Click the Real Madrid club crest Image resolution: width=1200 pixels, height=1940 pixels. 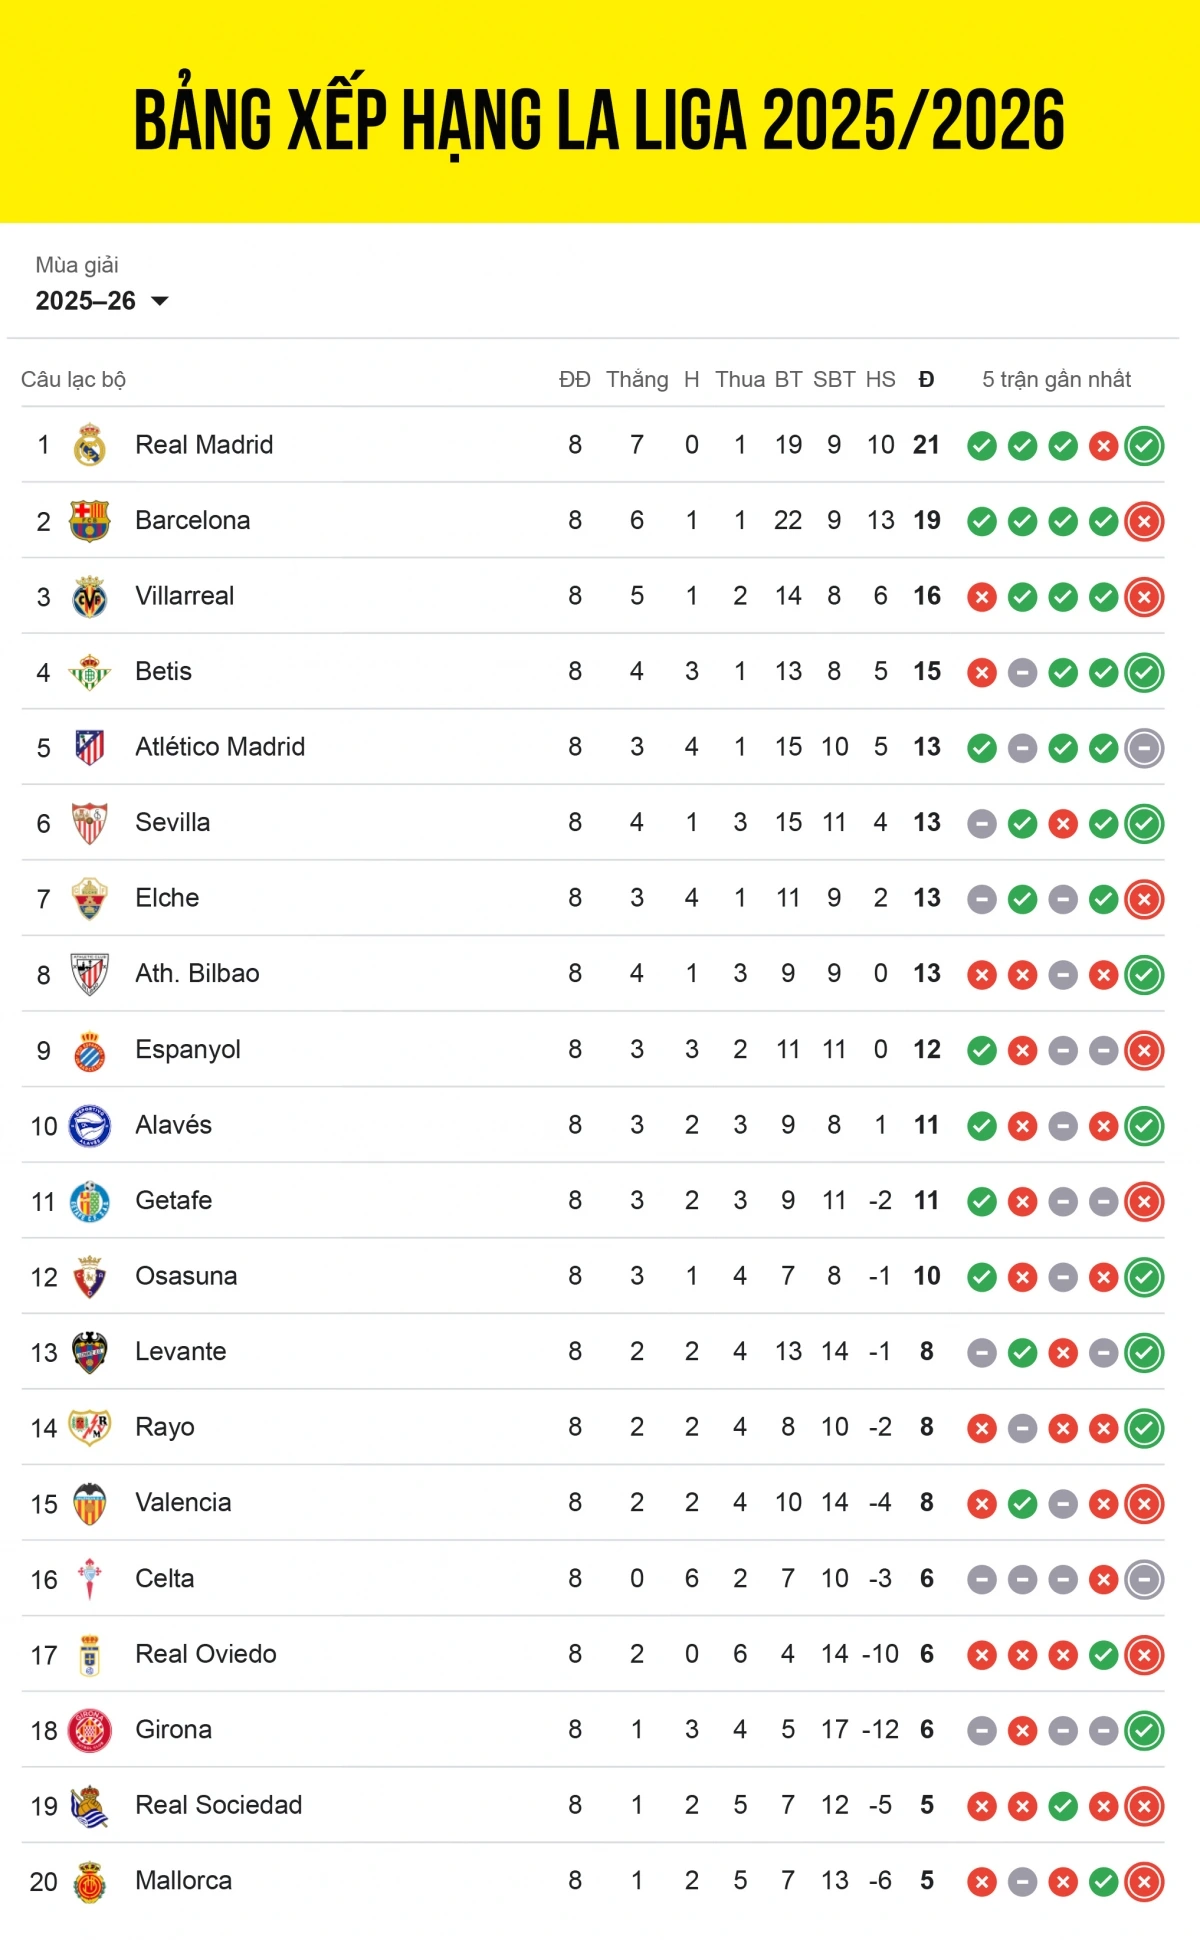point(90,445)
